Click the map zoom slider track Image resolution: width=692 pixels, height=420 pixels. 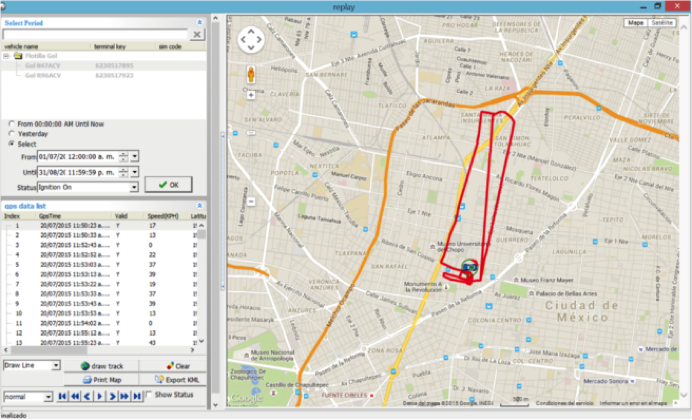tap(251, 148)
